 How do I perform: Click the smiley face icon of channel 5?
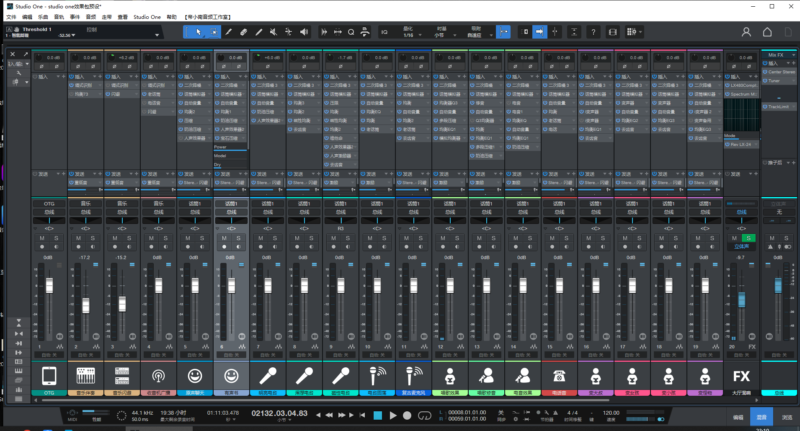tap(195, 376)
